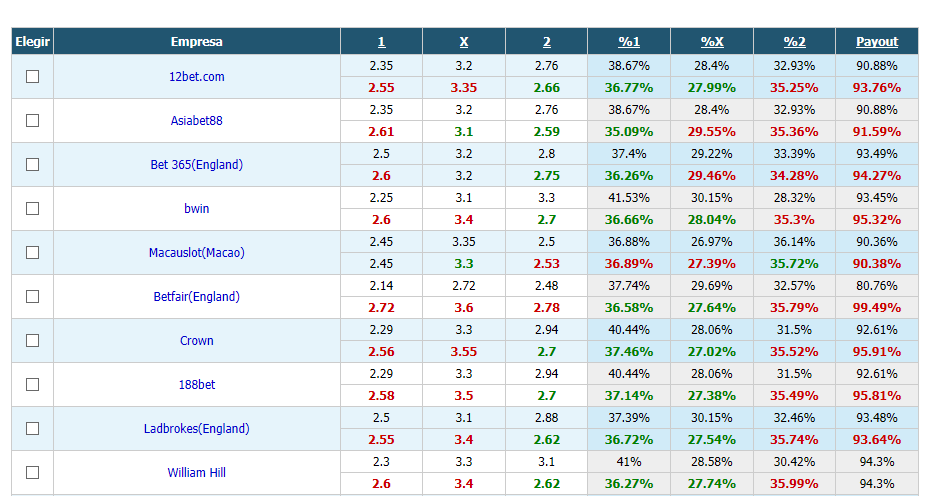This screenshot has width=929, height=496.
Task: Sort by the %X column header
Action: pos(712,41)
